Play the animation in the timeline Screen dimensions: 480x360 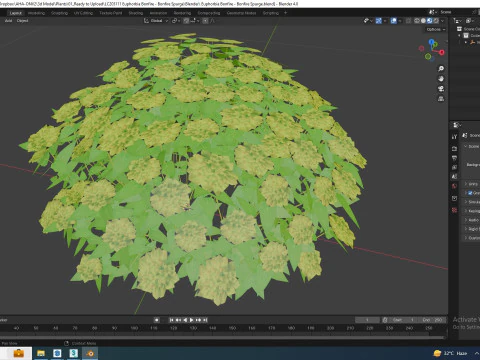(191, 320)
